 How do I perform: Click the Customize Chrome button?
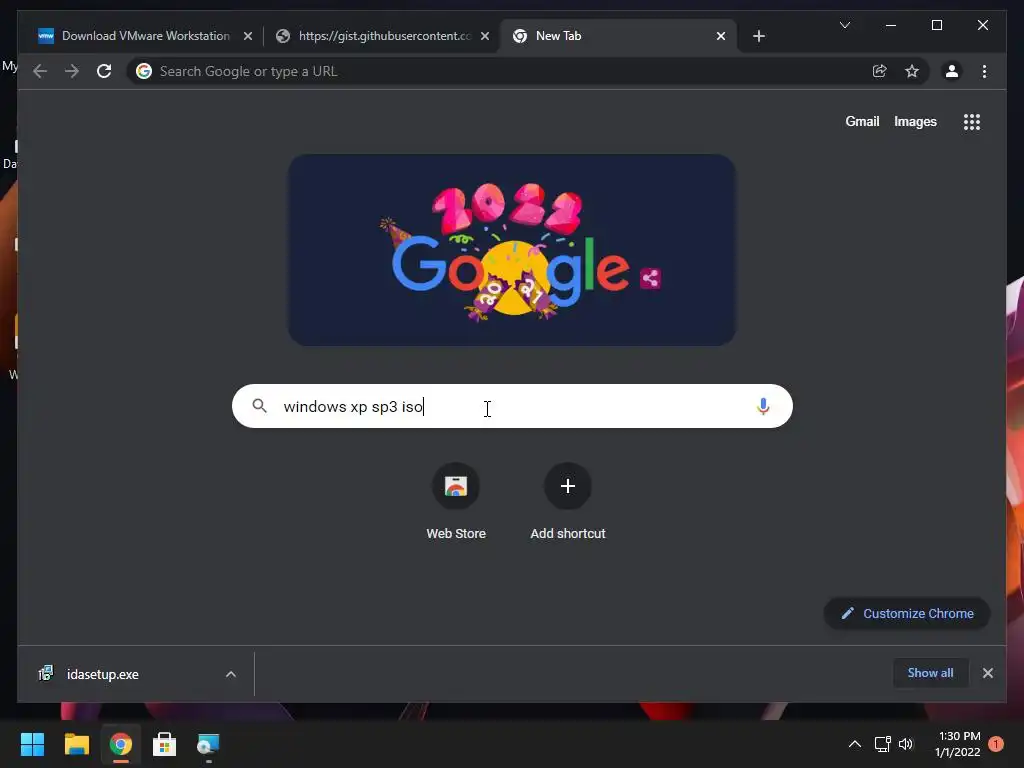[907, 613]
